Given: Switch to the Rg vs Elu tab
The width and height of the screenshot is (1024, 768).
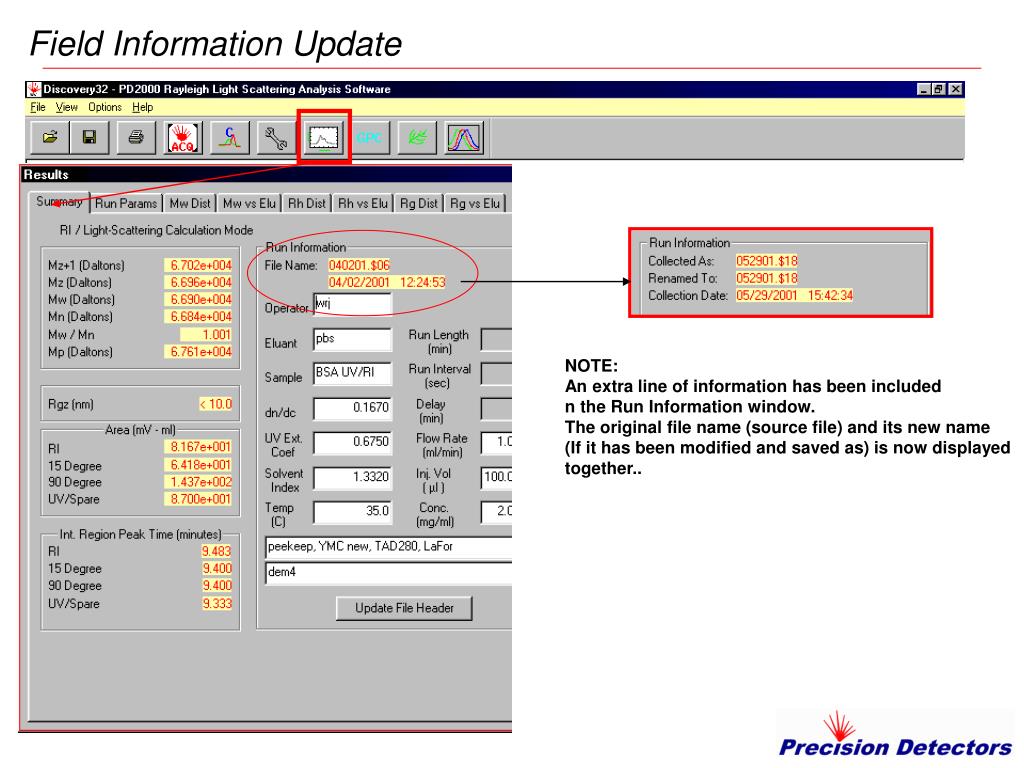Looking at the screenshot, I should coord(475,204).
